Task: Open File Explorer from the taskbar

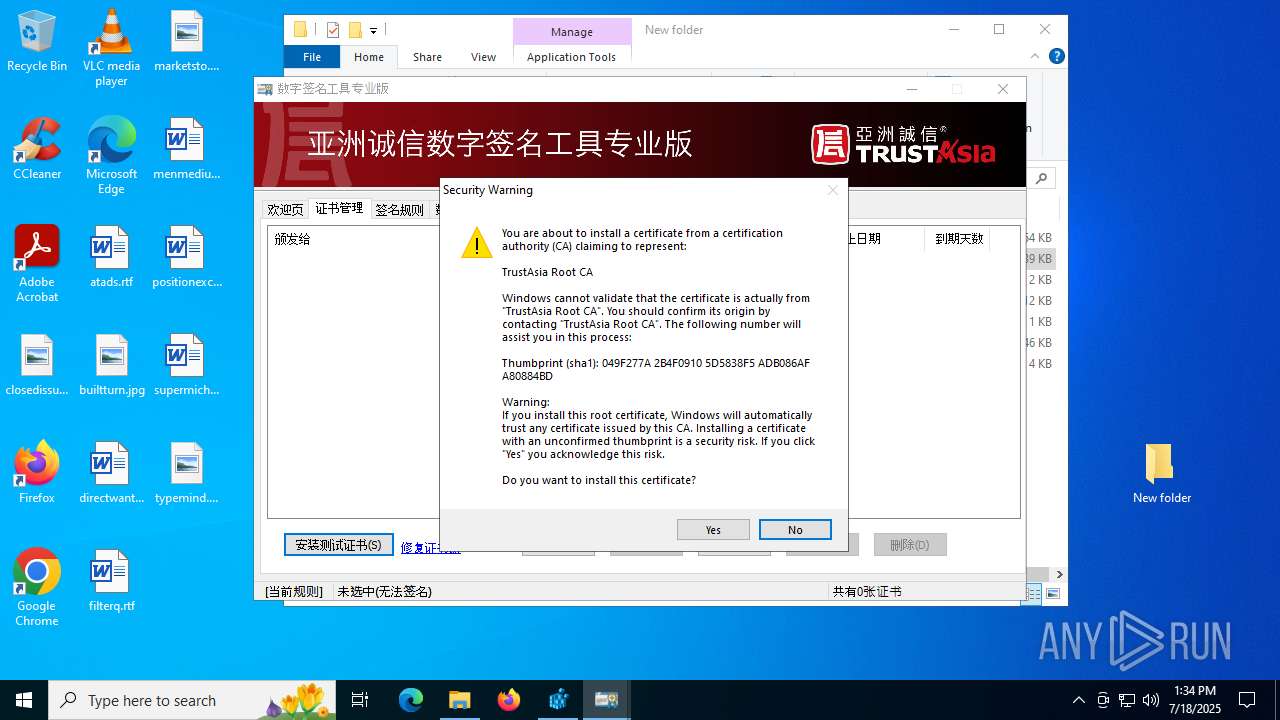Action: [459, 700]
